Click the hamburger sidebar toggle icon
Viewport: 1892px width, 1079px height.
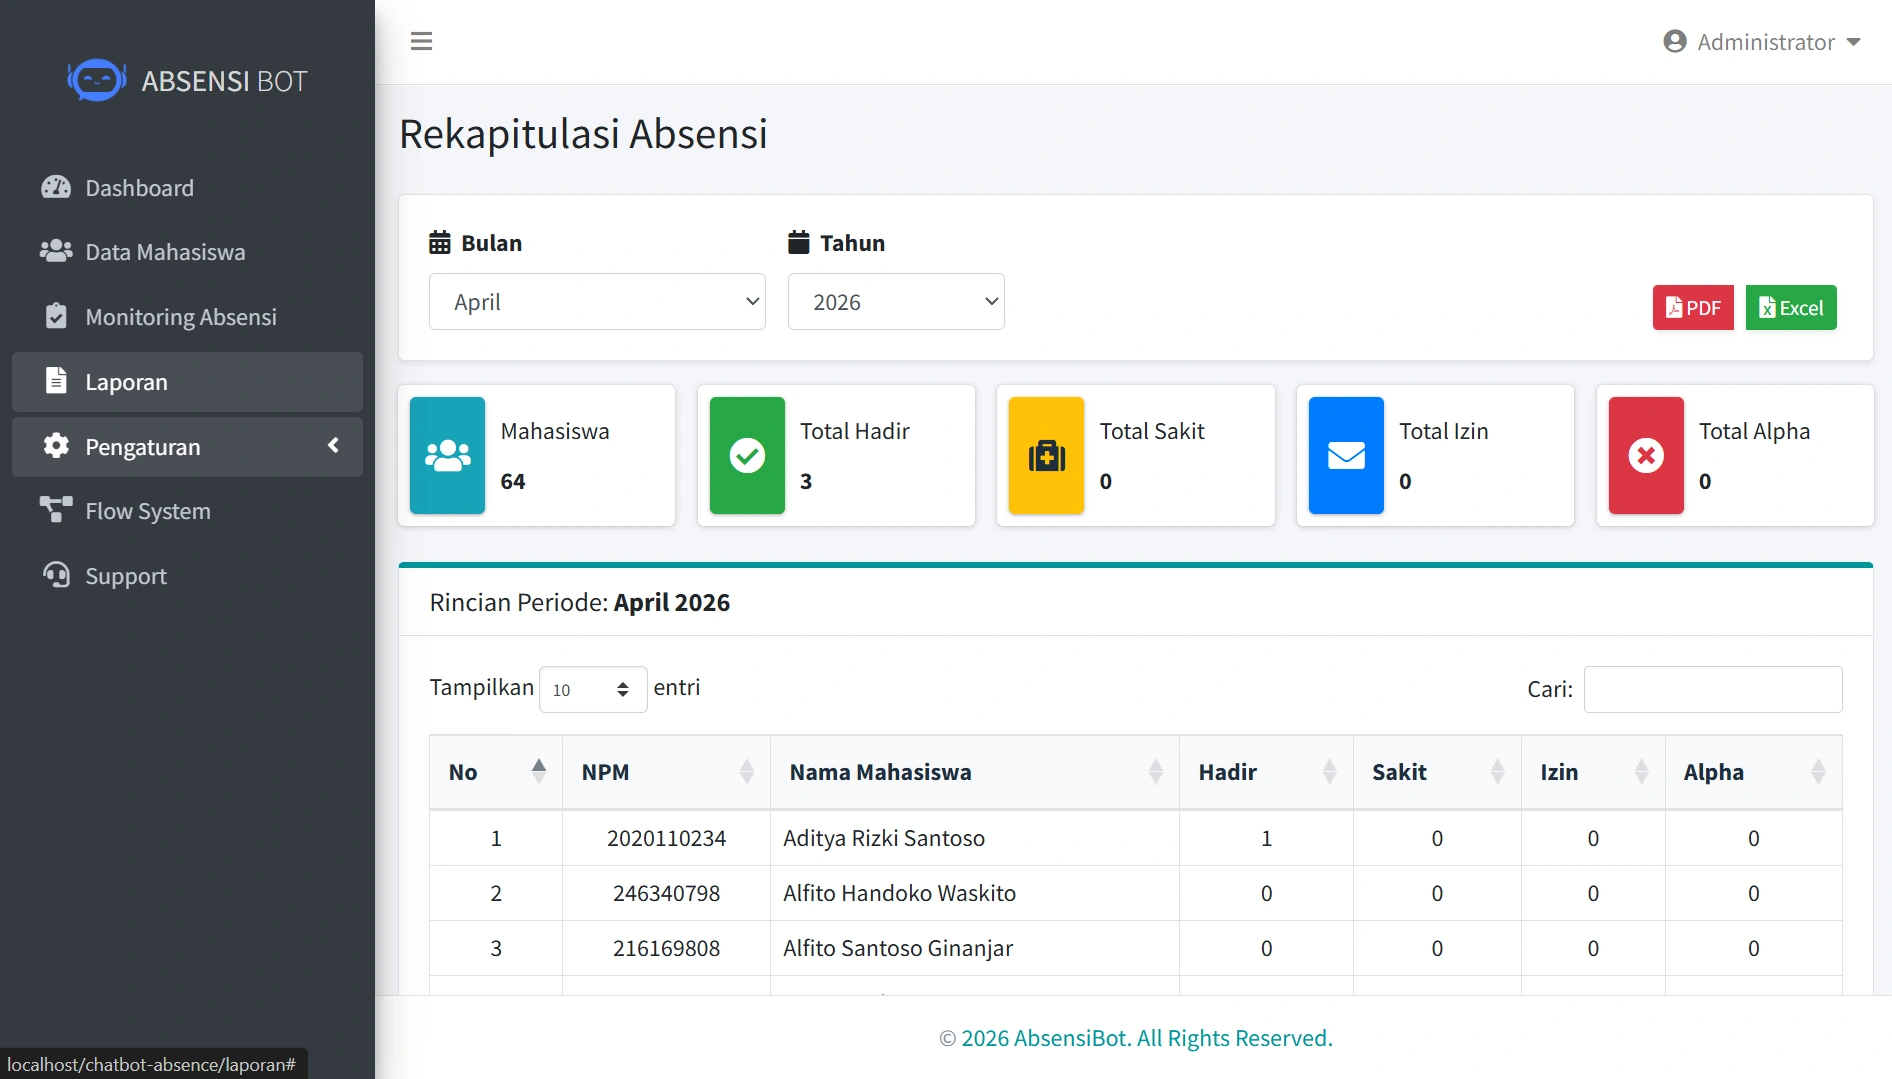pyautogui.click(x=421, y=41)
